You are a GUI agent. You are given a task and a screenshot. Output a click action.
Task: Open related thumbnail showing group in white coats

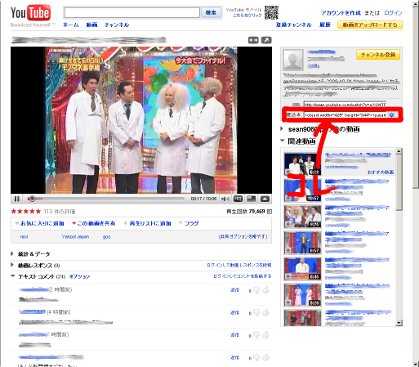click(x=303, y=216)
